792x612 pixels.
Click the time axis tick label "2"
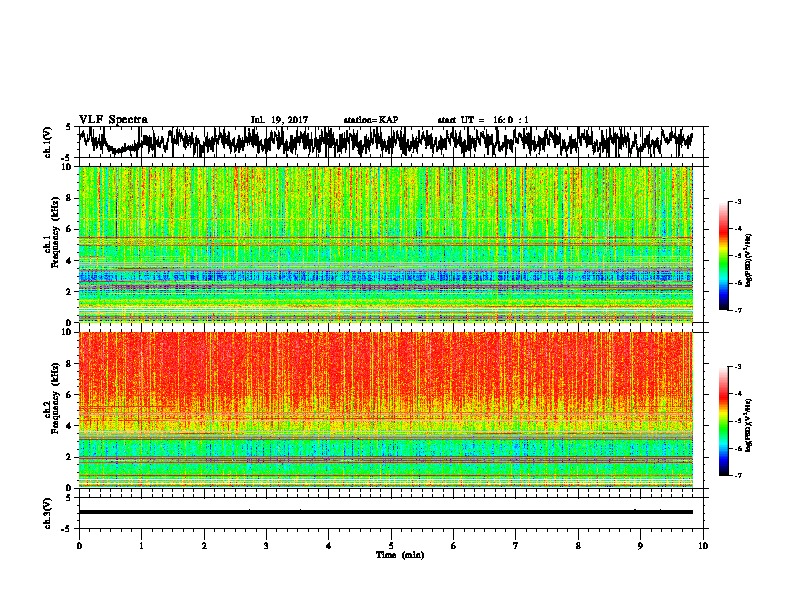point(204,545)
